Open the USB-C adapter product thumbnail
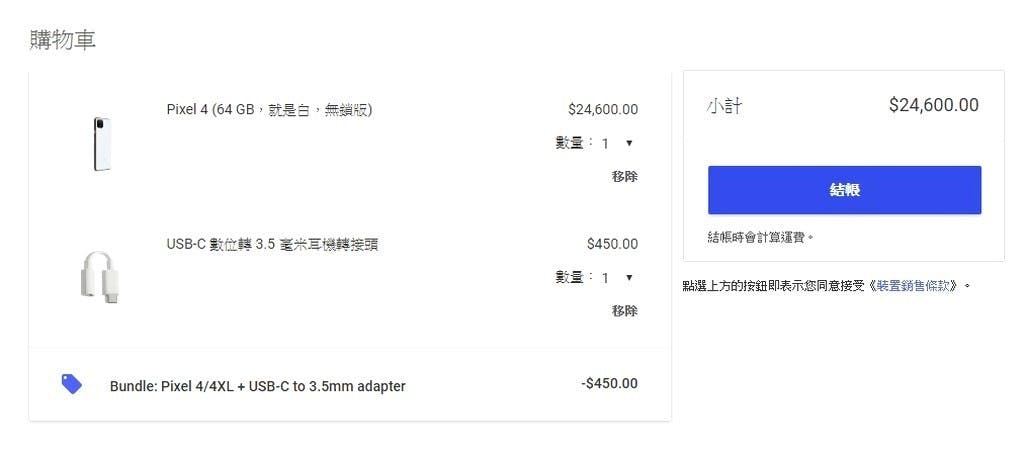1024x460 pixels. (101, 278)
